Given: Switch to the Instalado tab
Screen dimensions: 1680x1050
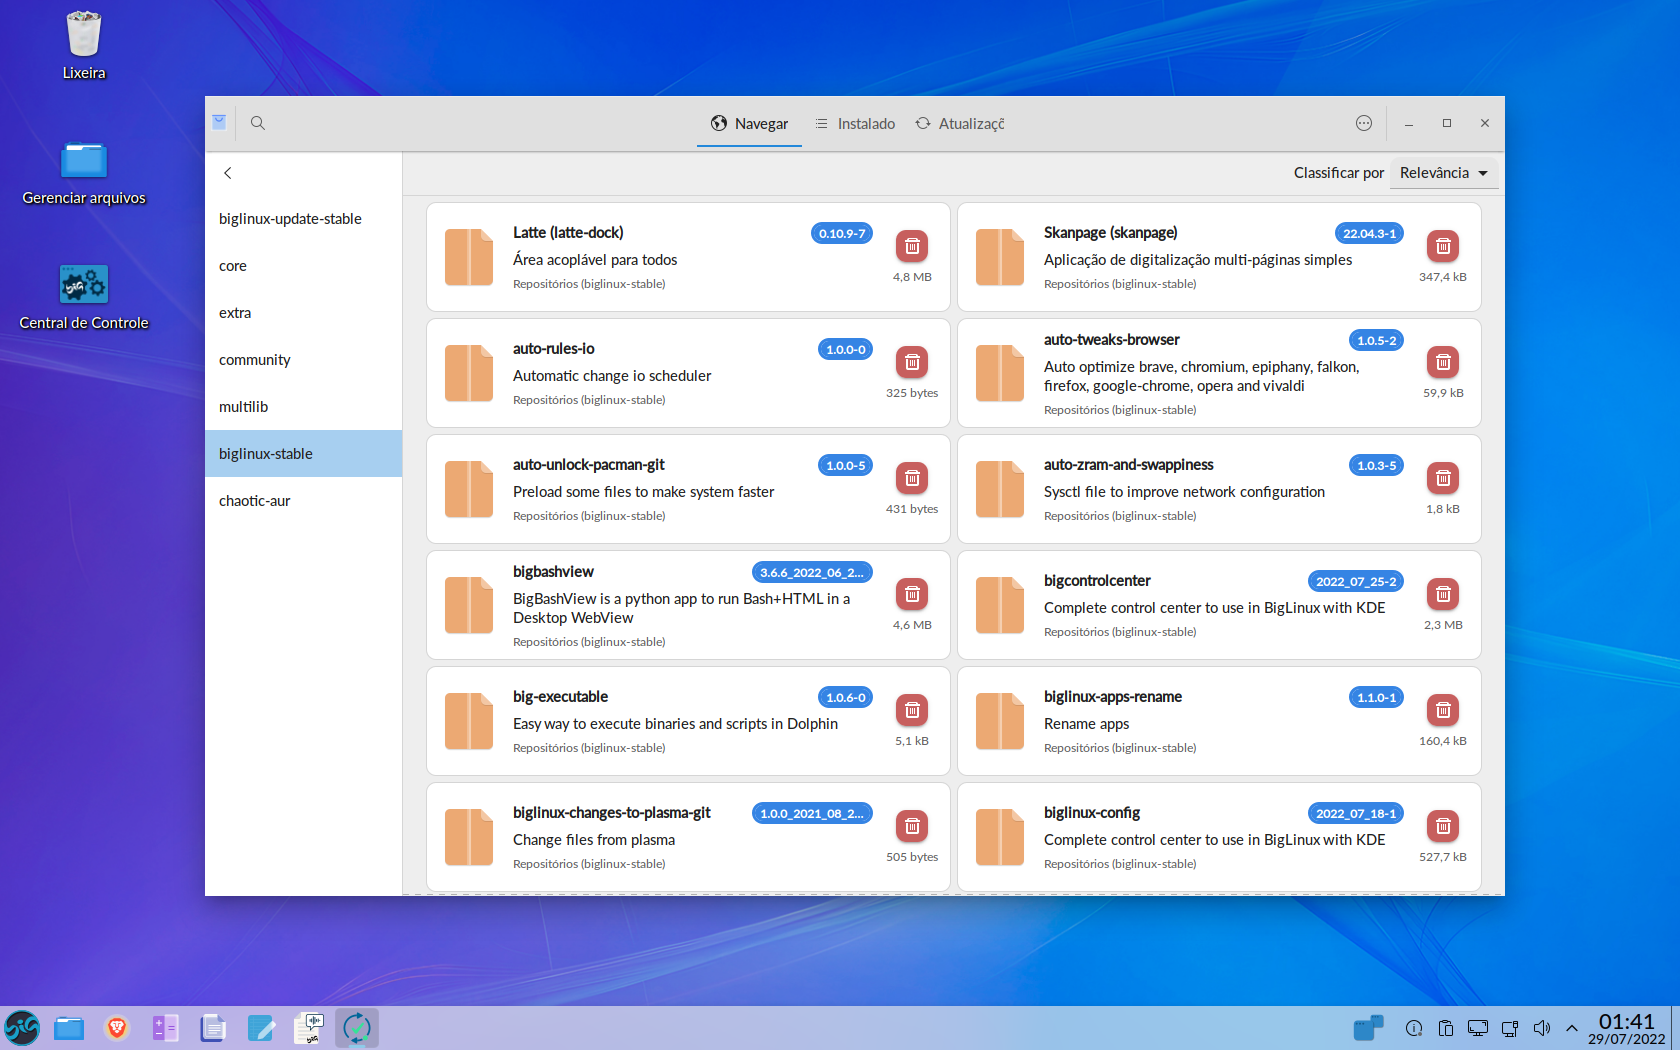Looking at the screenshot, I should tap(855, 124).
